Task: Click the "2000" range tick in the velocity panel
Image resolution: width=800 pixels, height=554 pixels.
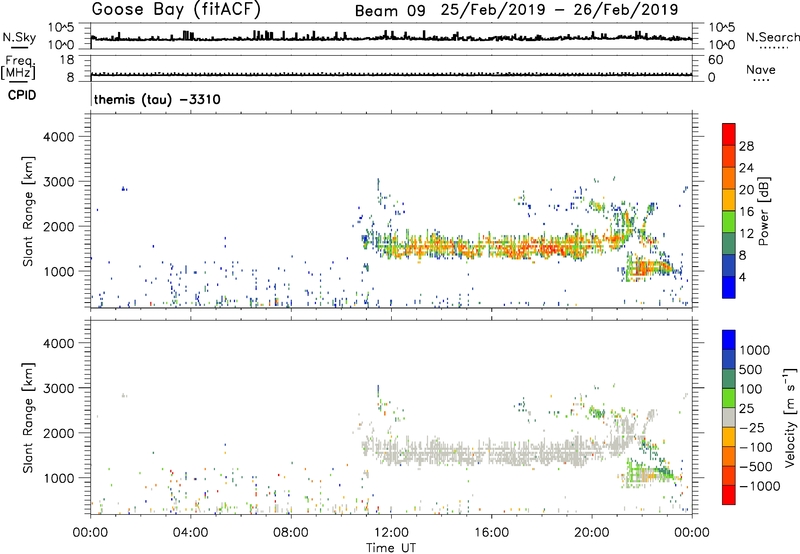Action: click(59, 433)
